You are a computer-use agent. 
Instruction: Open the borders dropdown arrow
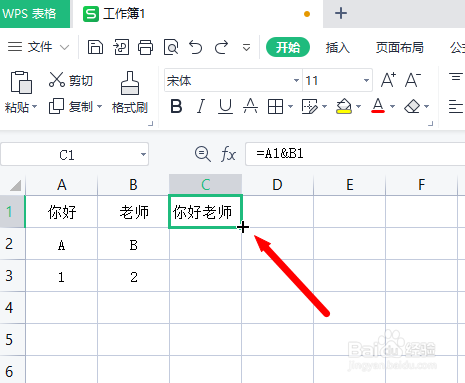[290, 107]
